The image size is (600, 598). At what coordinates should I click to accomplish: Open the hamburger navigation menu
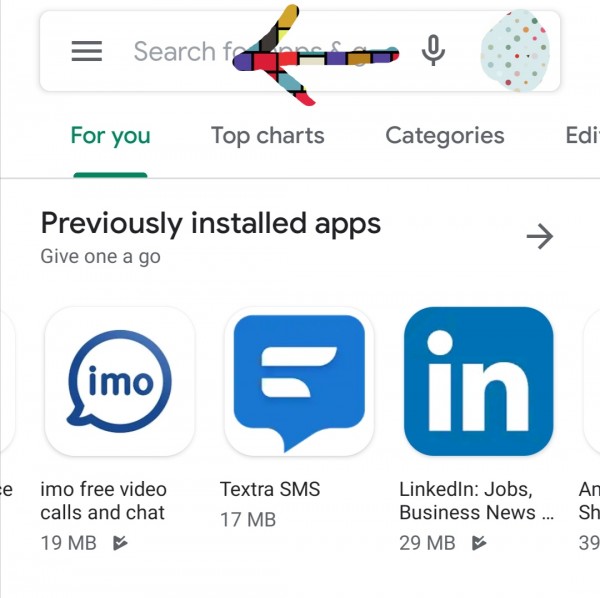pos(87,51)
